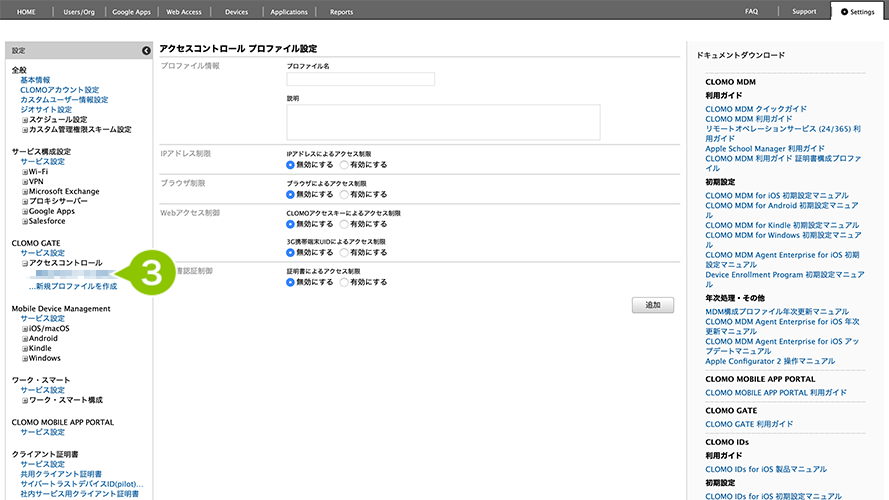The width and height of the screenshot is (889, 500).
Task: Expand the iOS/macOS tree node
Action: coord(25,329)
